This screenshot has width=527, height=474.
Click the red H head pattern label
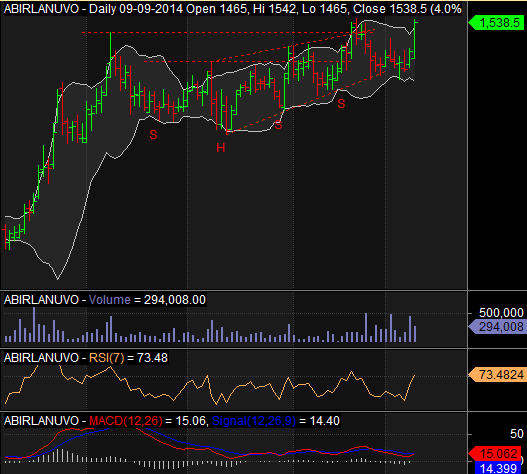click(x=221, y=148)
